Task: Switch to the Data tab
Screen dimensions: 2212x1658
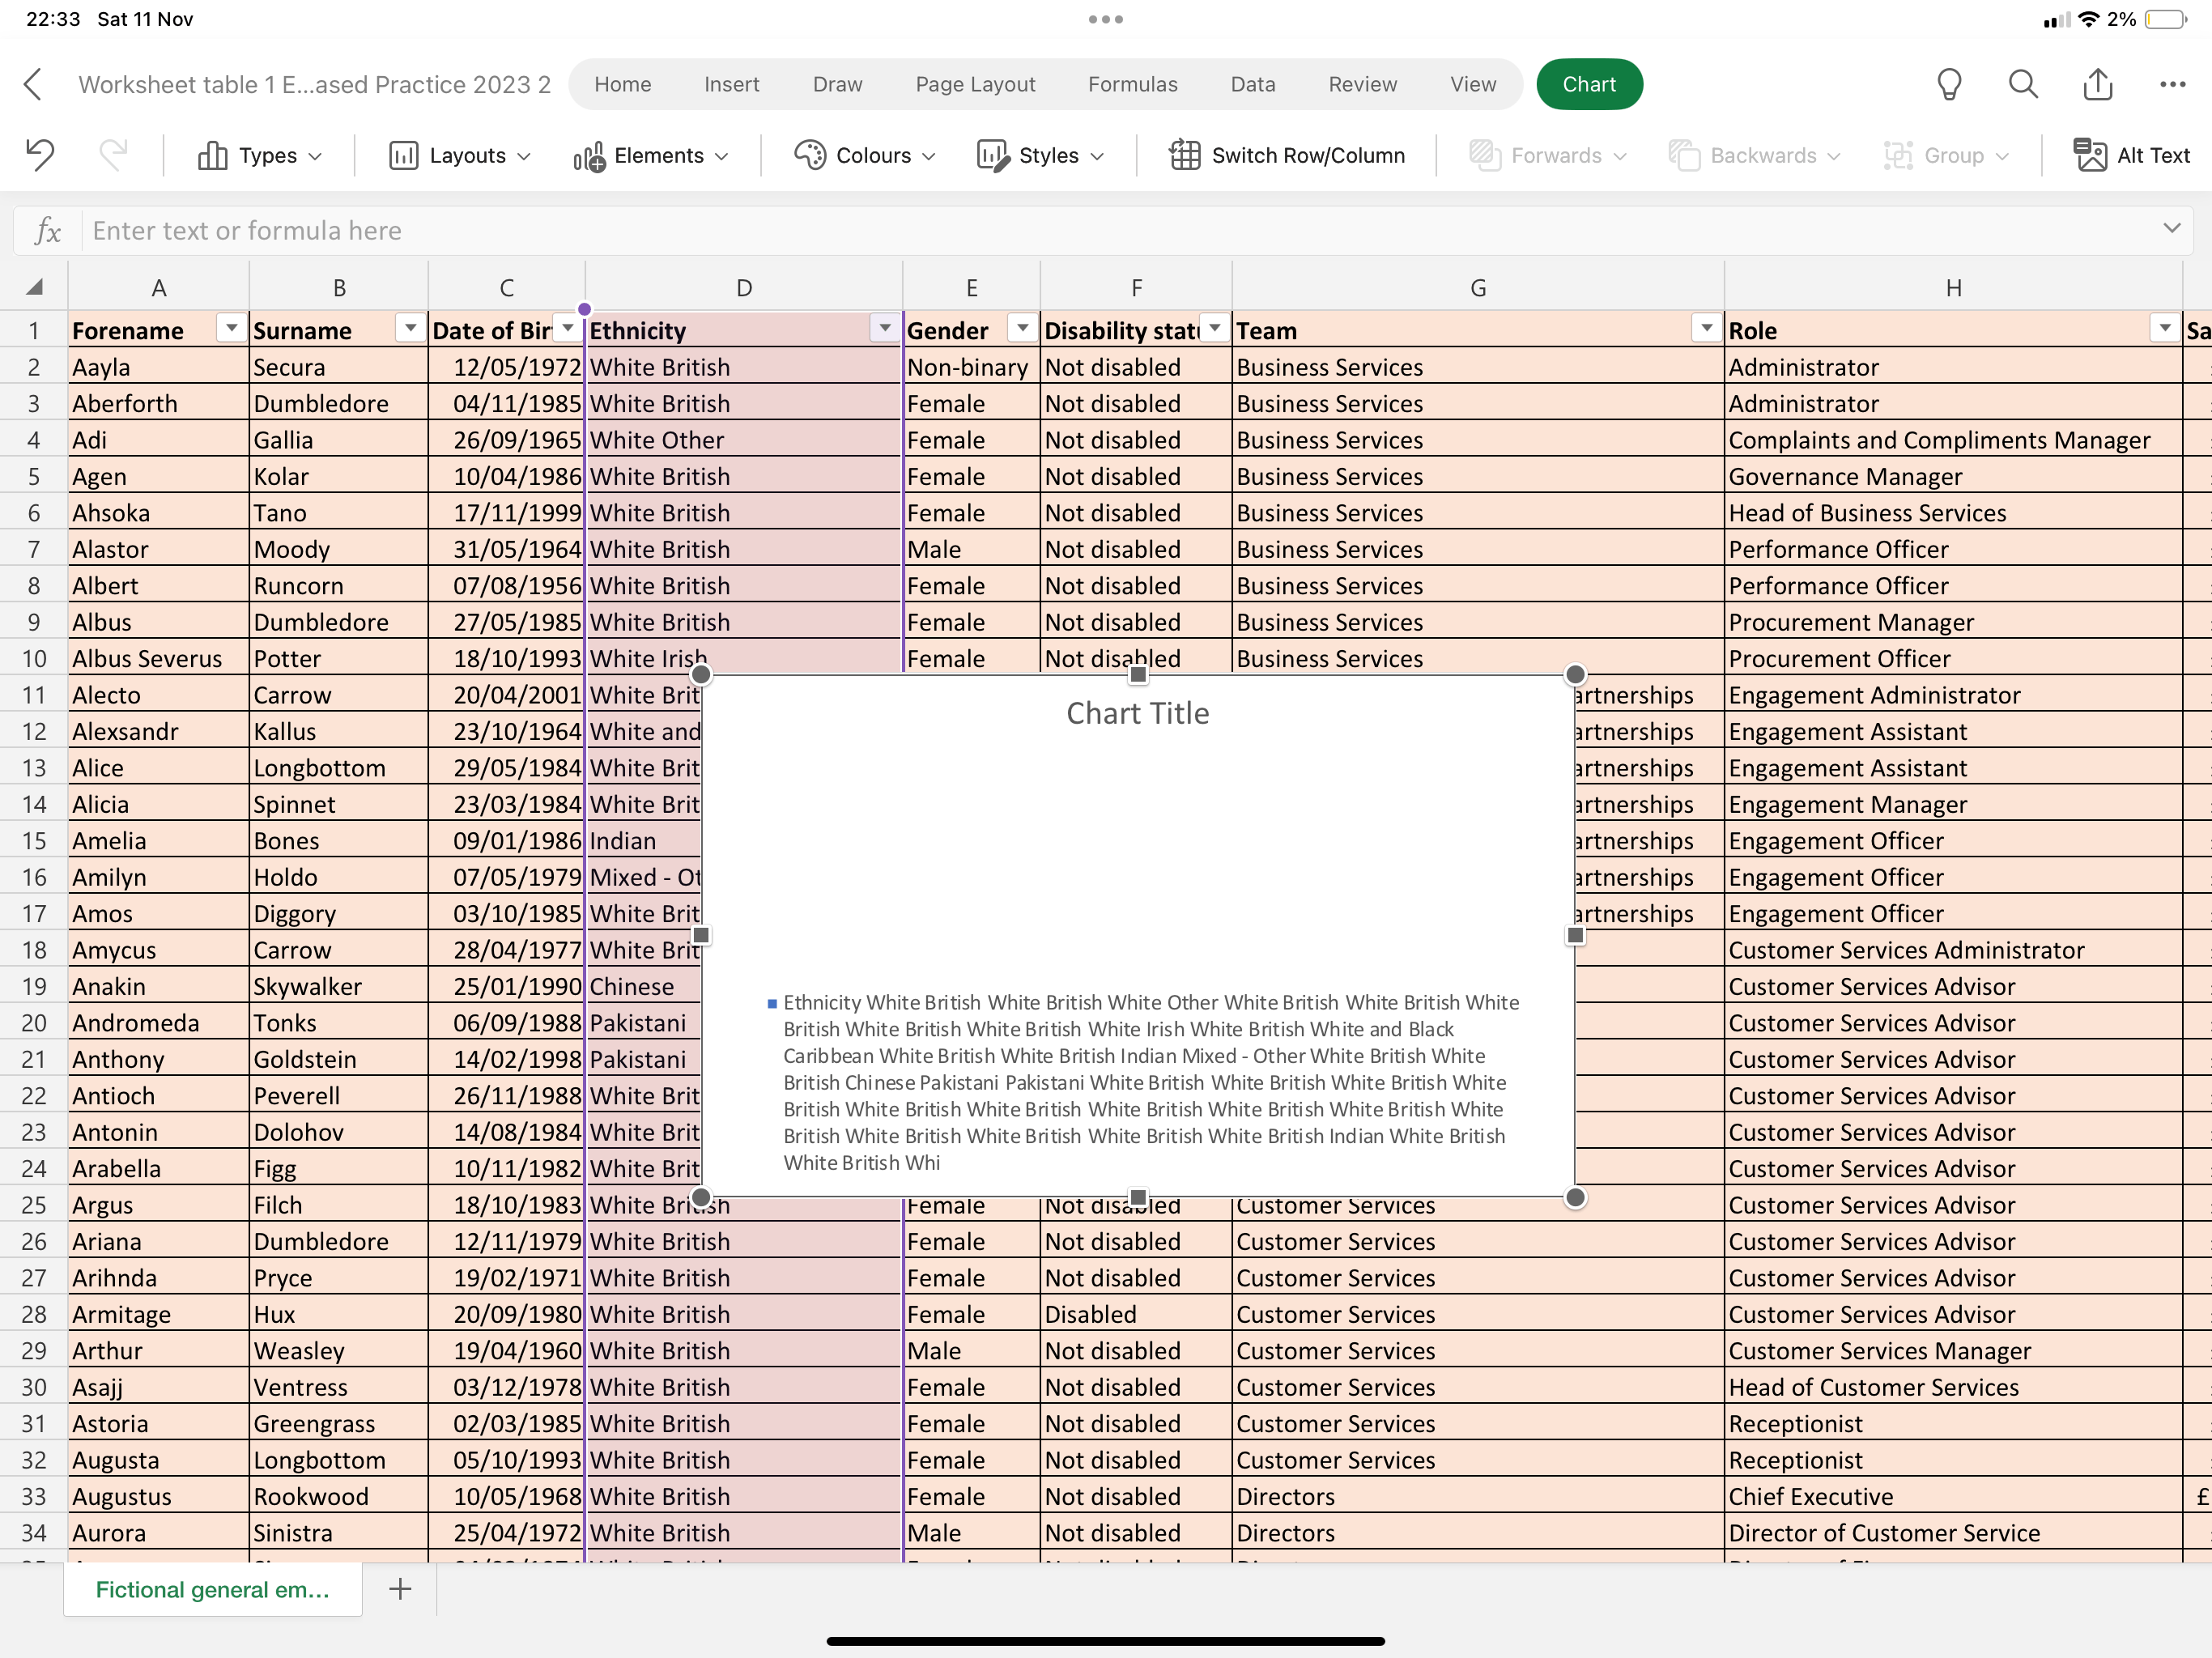Action: coord(1252,84)
